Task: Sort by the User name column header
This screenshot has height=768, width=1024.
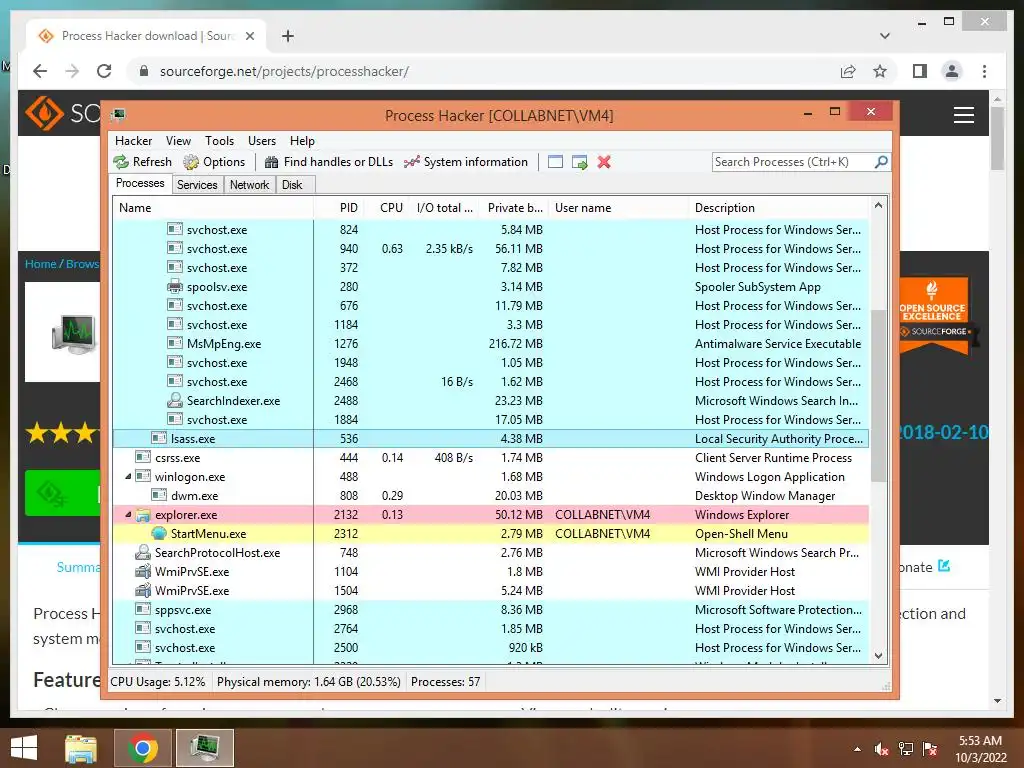Action: [618, 208]
